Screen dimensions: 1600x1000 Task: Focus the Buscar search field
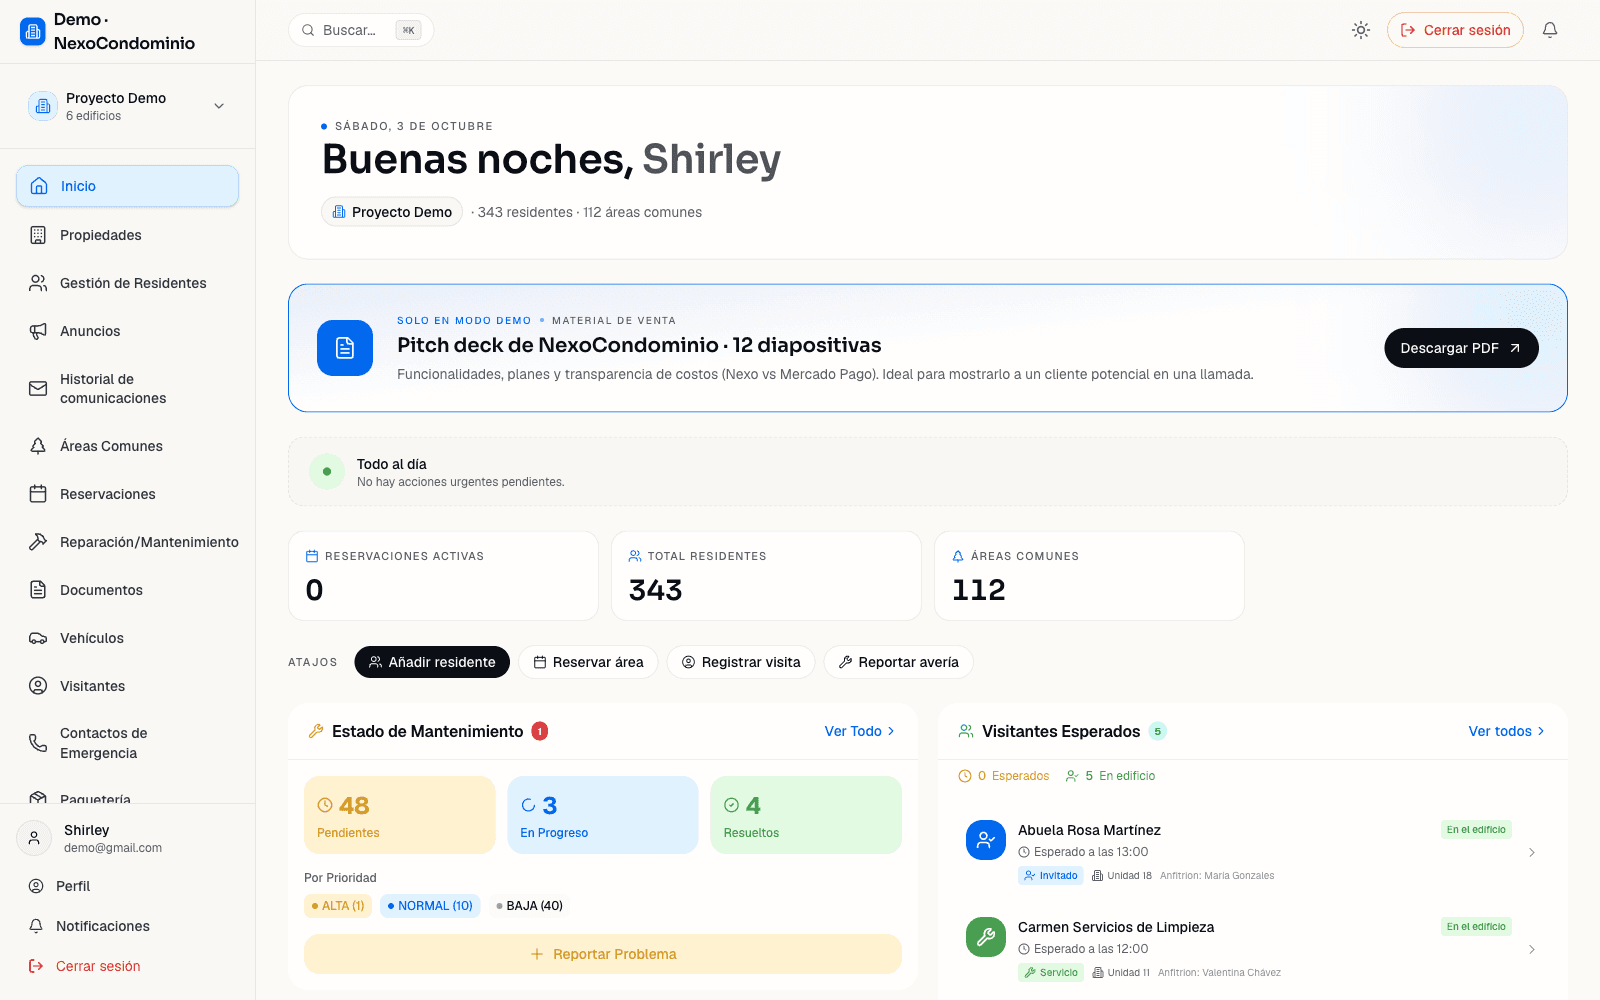pyautogui.click(x=361, y=30)
